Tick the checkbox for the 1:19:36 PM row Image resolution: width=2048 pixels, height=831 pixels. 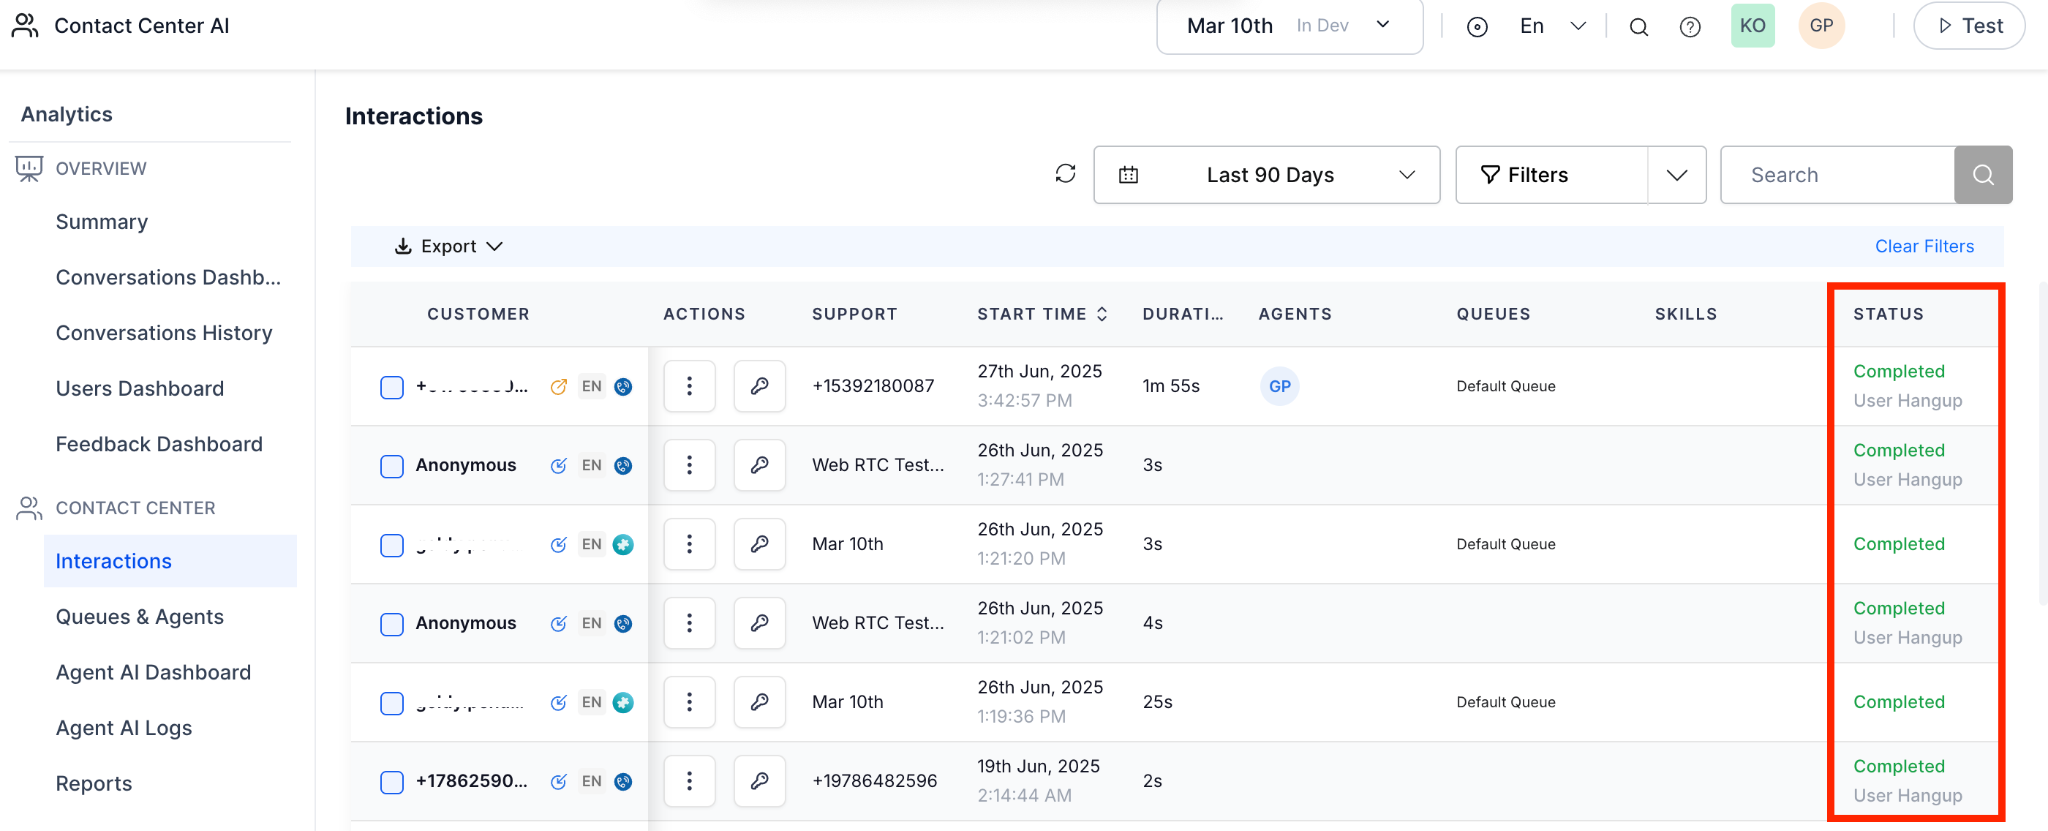tap(392, 703)
